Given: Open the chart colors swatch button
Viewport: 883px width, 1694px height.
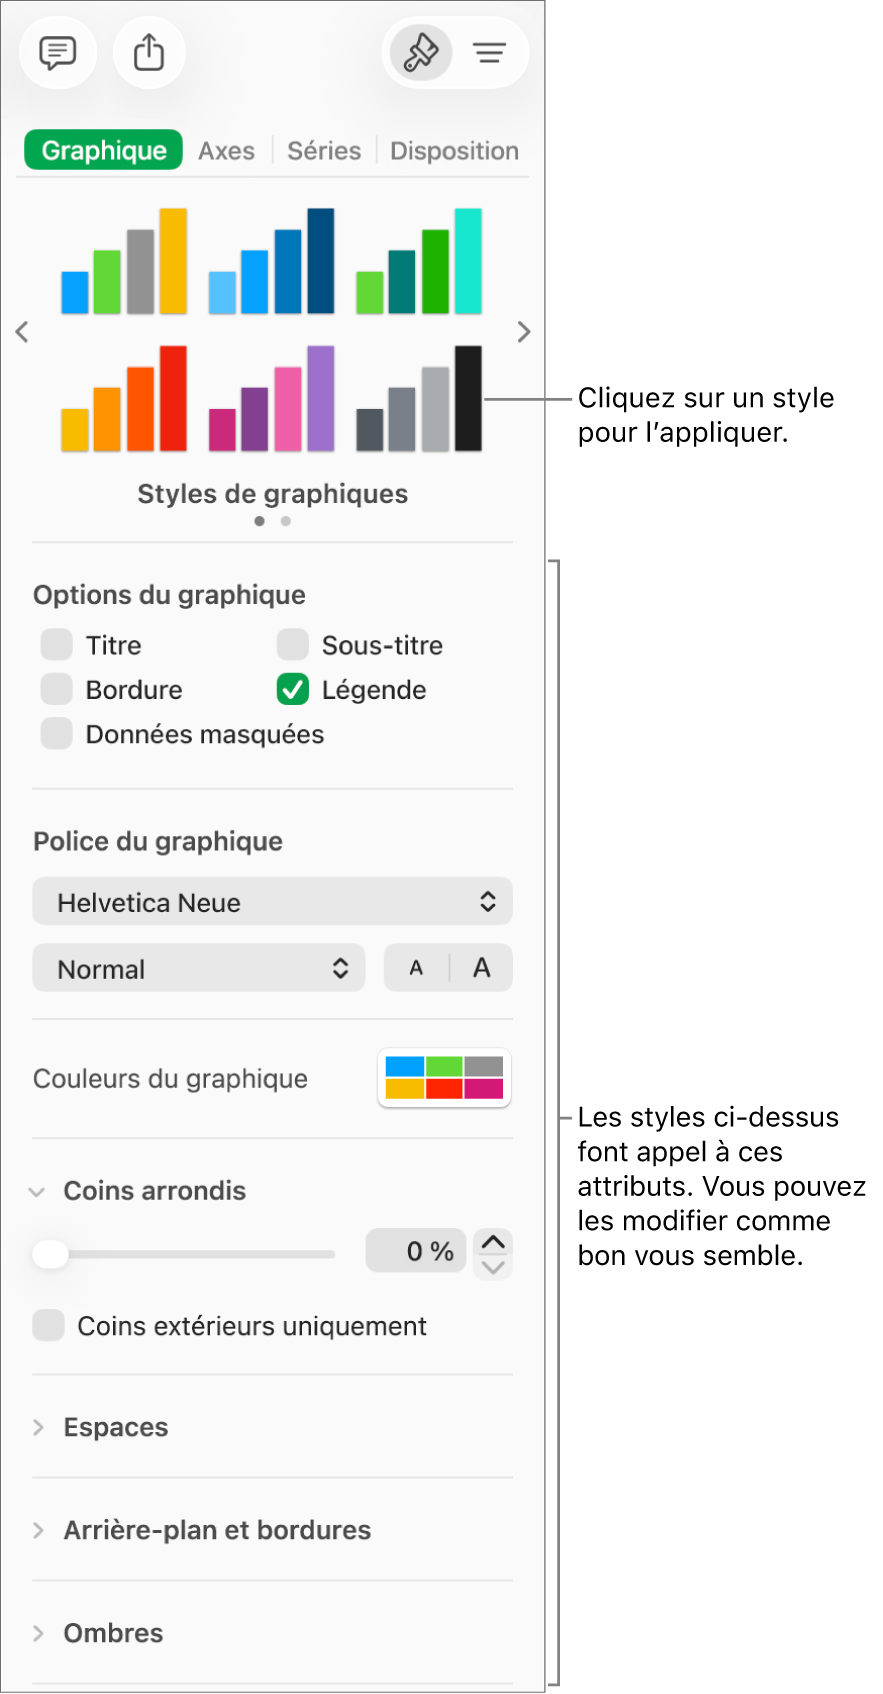Looking at the screenshot, I should (444, 1078).
